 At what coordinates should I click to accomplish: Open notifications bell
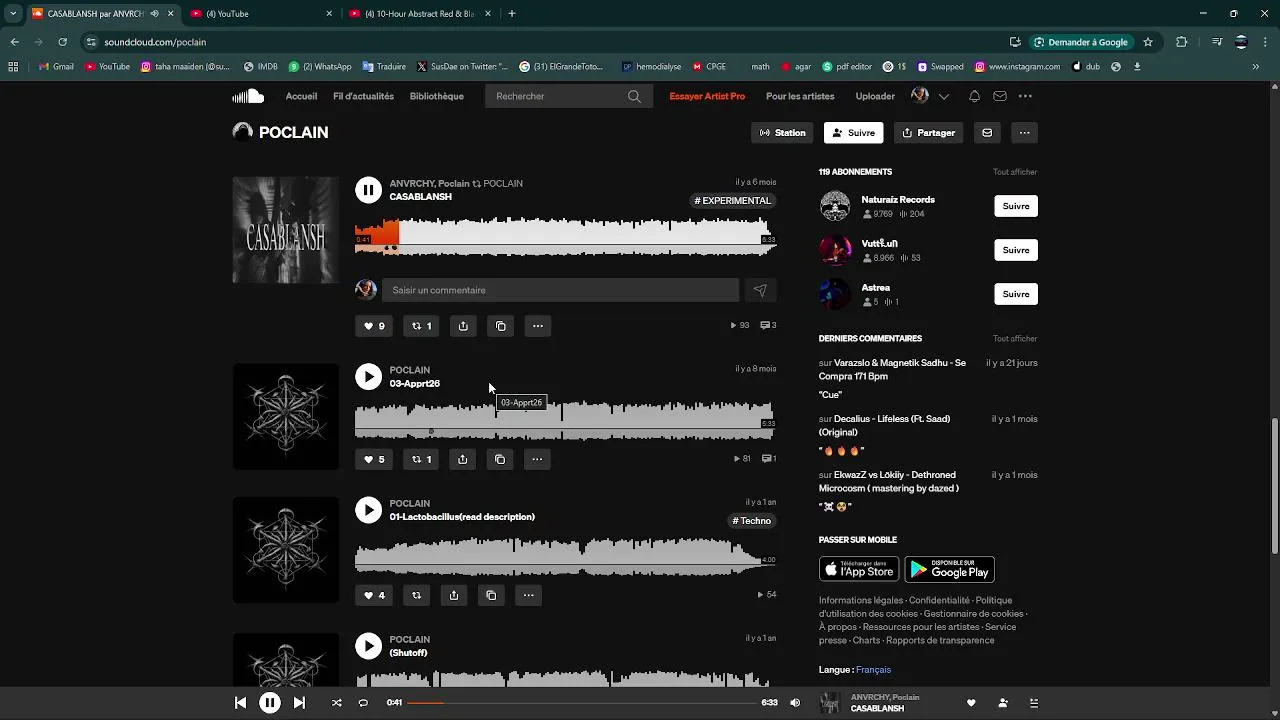tap(974, 96)
